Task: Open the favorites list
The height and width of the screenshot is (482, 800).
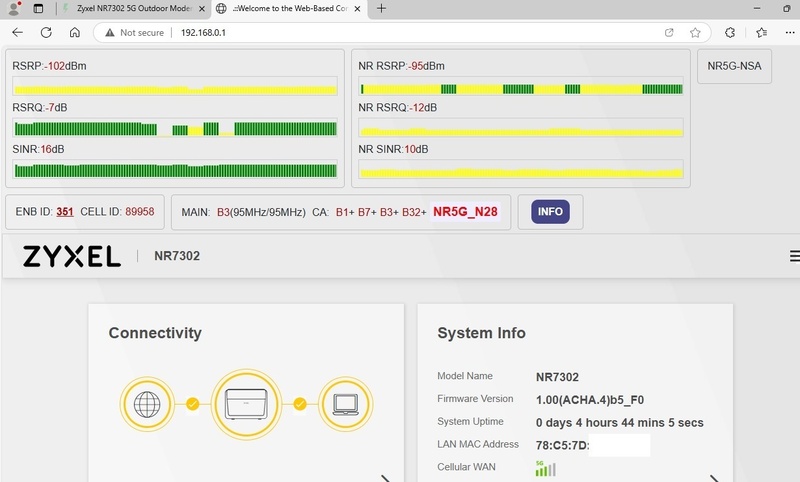Action: (761, 33)
